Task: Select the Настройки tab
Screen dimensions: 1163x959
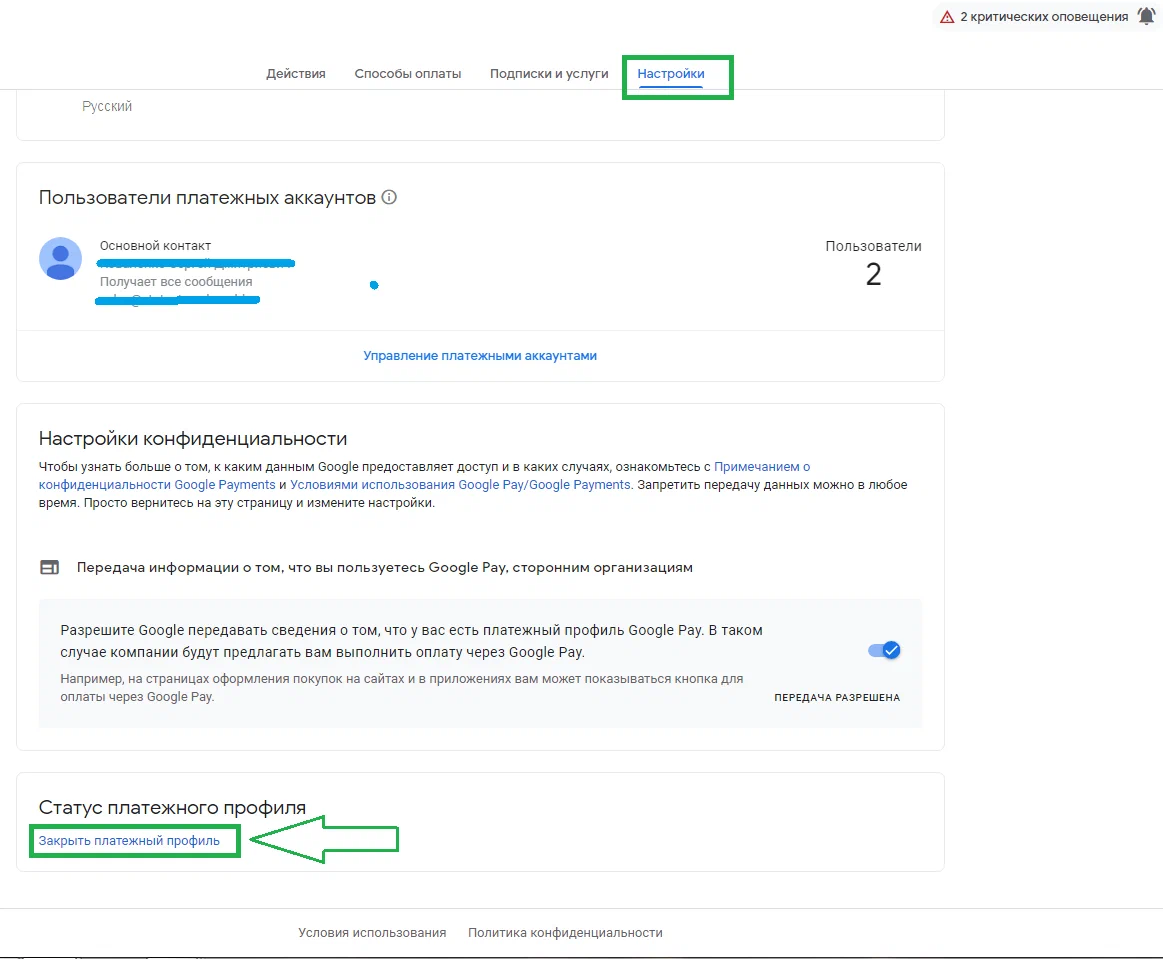Action: pyautogui.click(x=671, y=74)
